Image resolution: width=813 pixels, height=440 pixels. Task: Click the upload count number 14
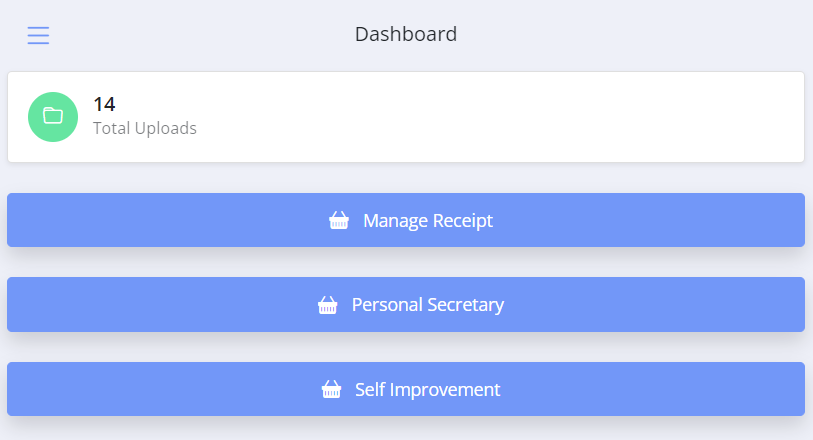tap(104, 104)
